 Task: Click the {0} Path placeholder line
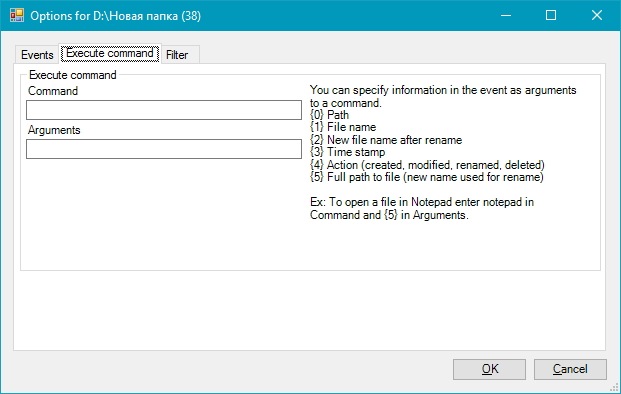[330, 115]
